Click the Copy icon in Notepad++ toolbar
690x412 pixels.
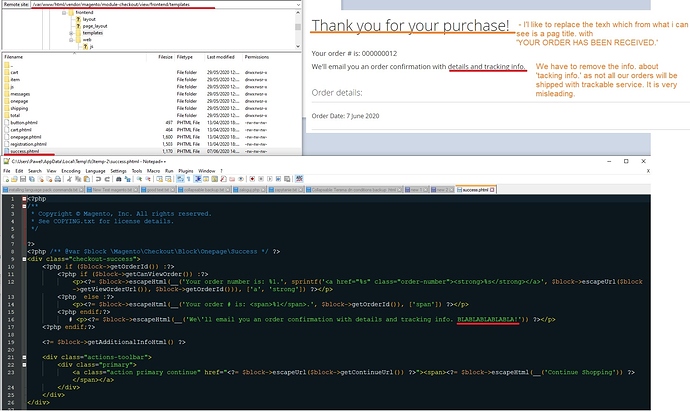click(78, 179)
